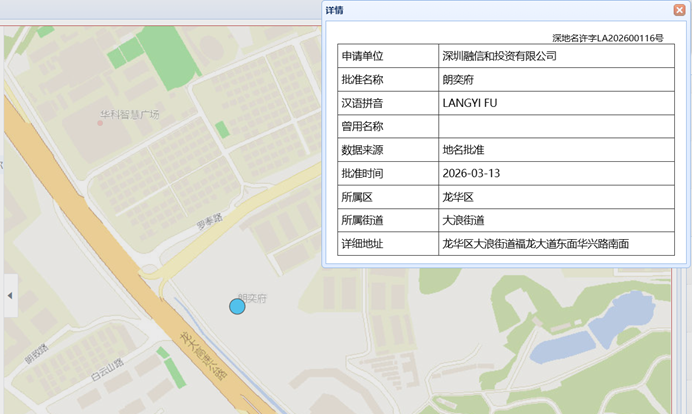Click the blue 朗奕府 location marker
The image size is (692, 414).
point(237,306)
